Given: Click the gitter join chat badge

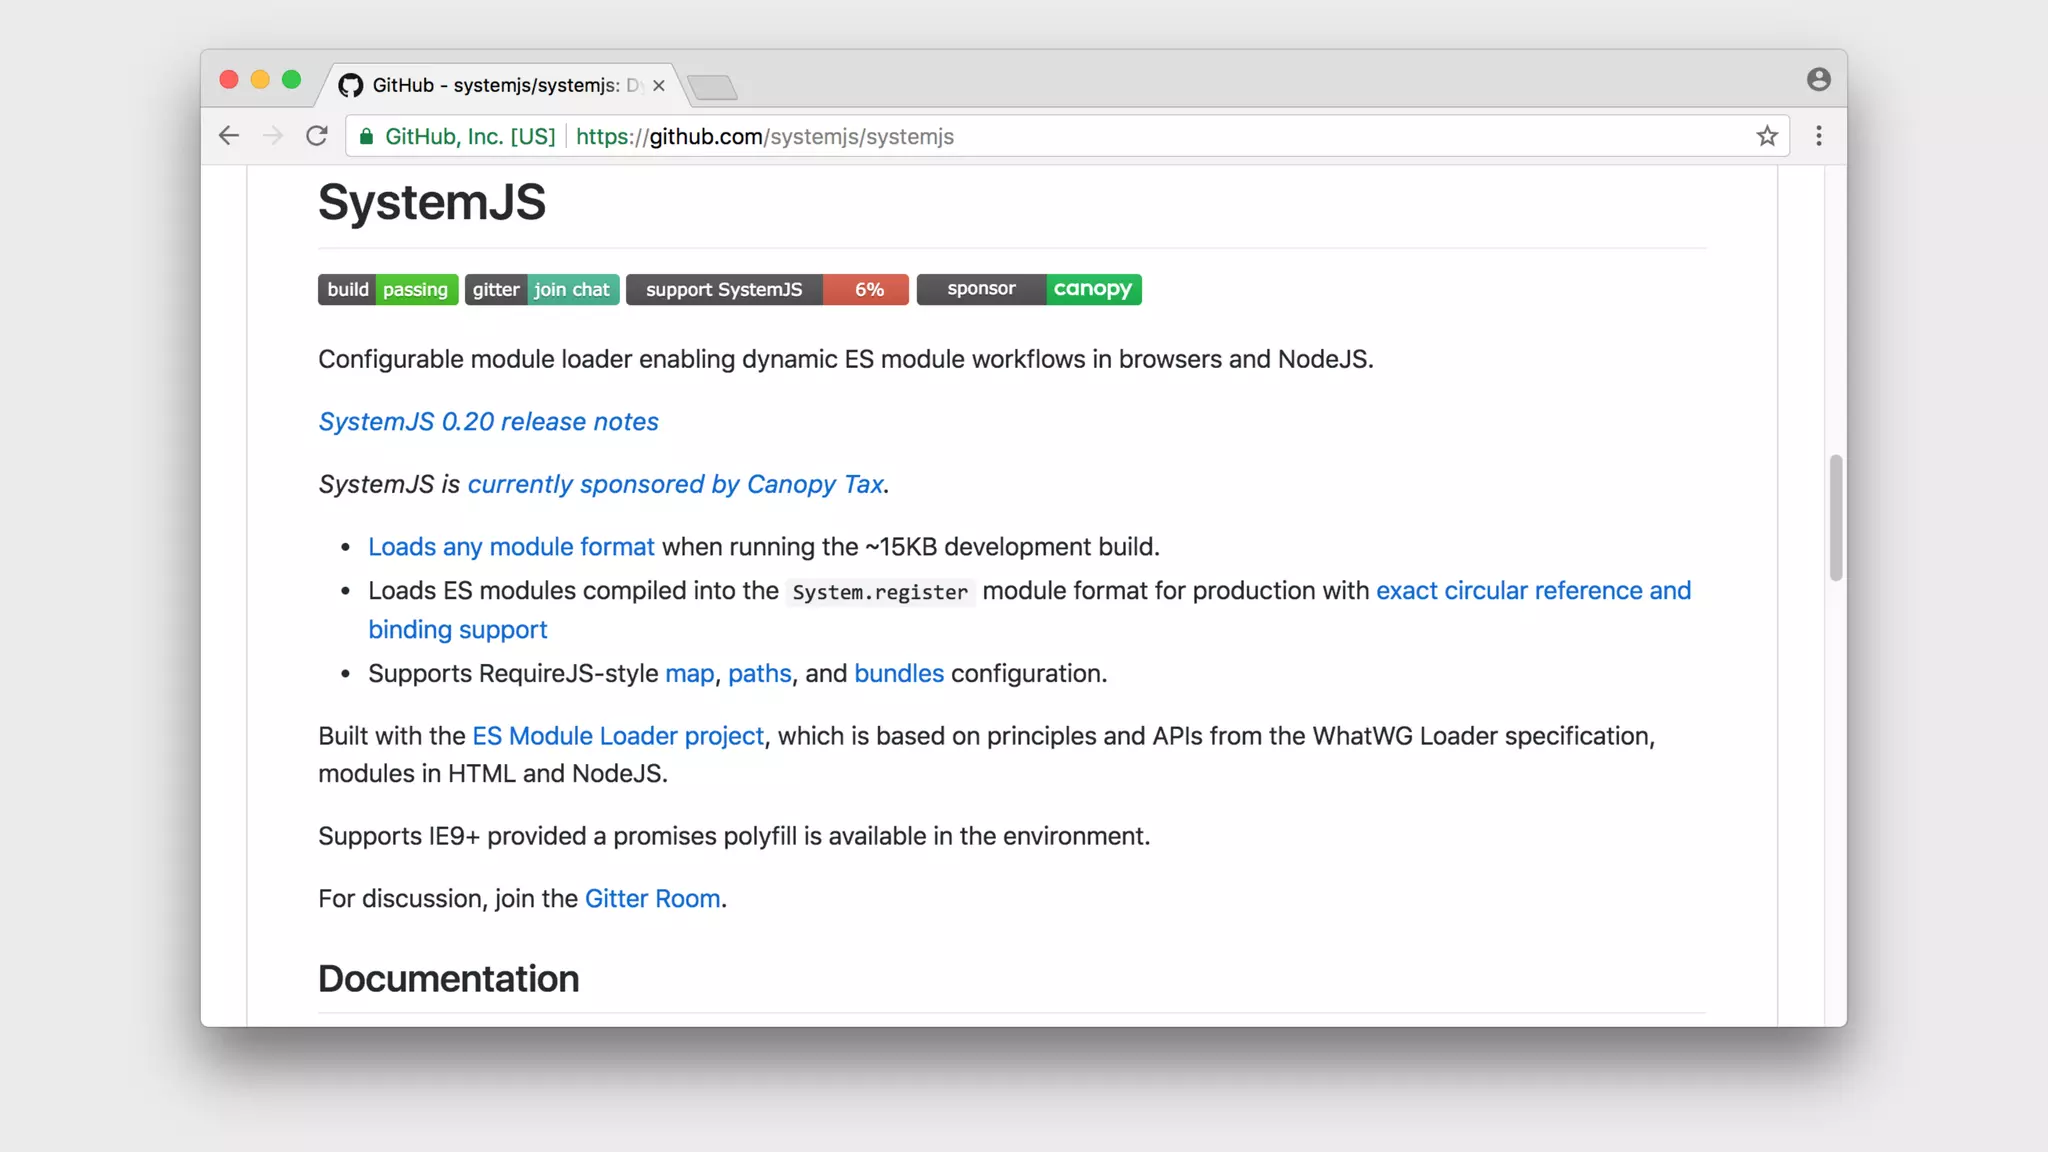Looking at the screenshot, I should click(x=541, y=290).
